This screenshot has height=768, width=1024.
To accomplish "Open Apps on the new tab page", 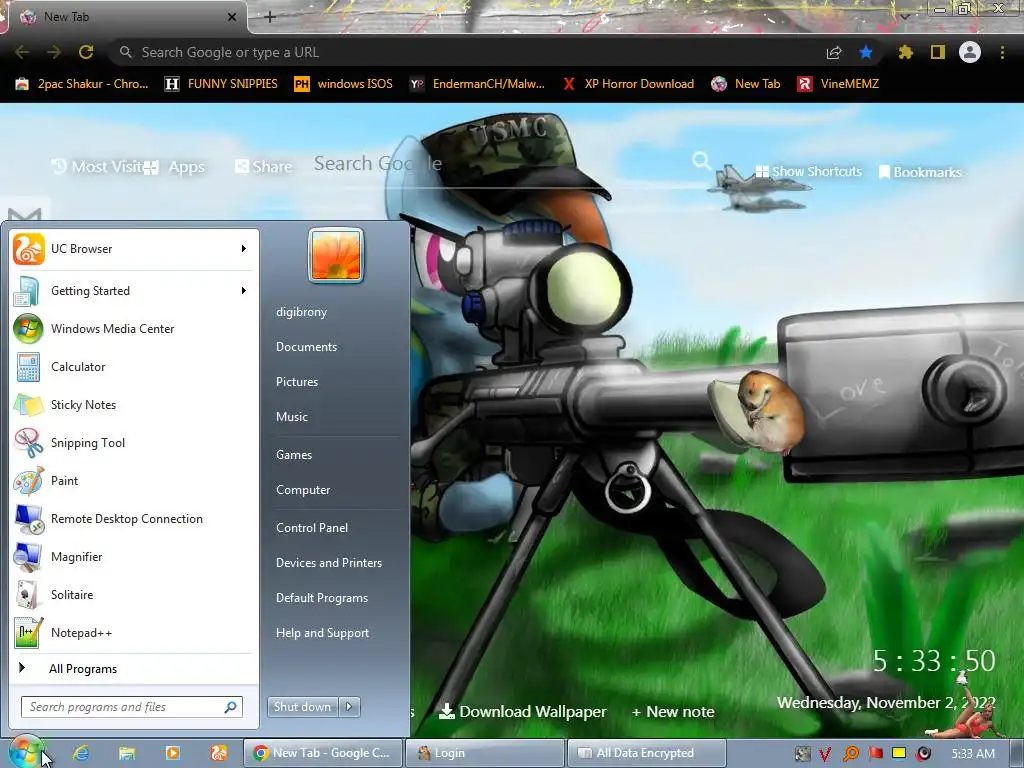I will (x=174, y=167).
